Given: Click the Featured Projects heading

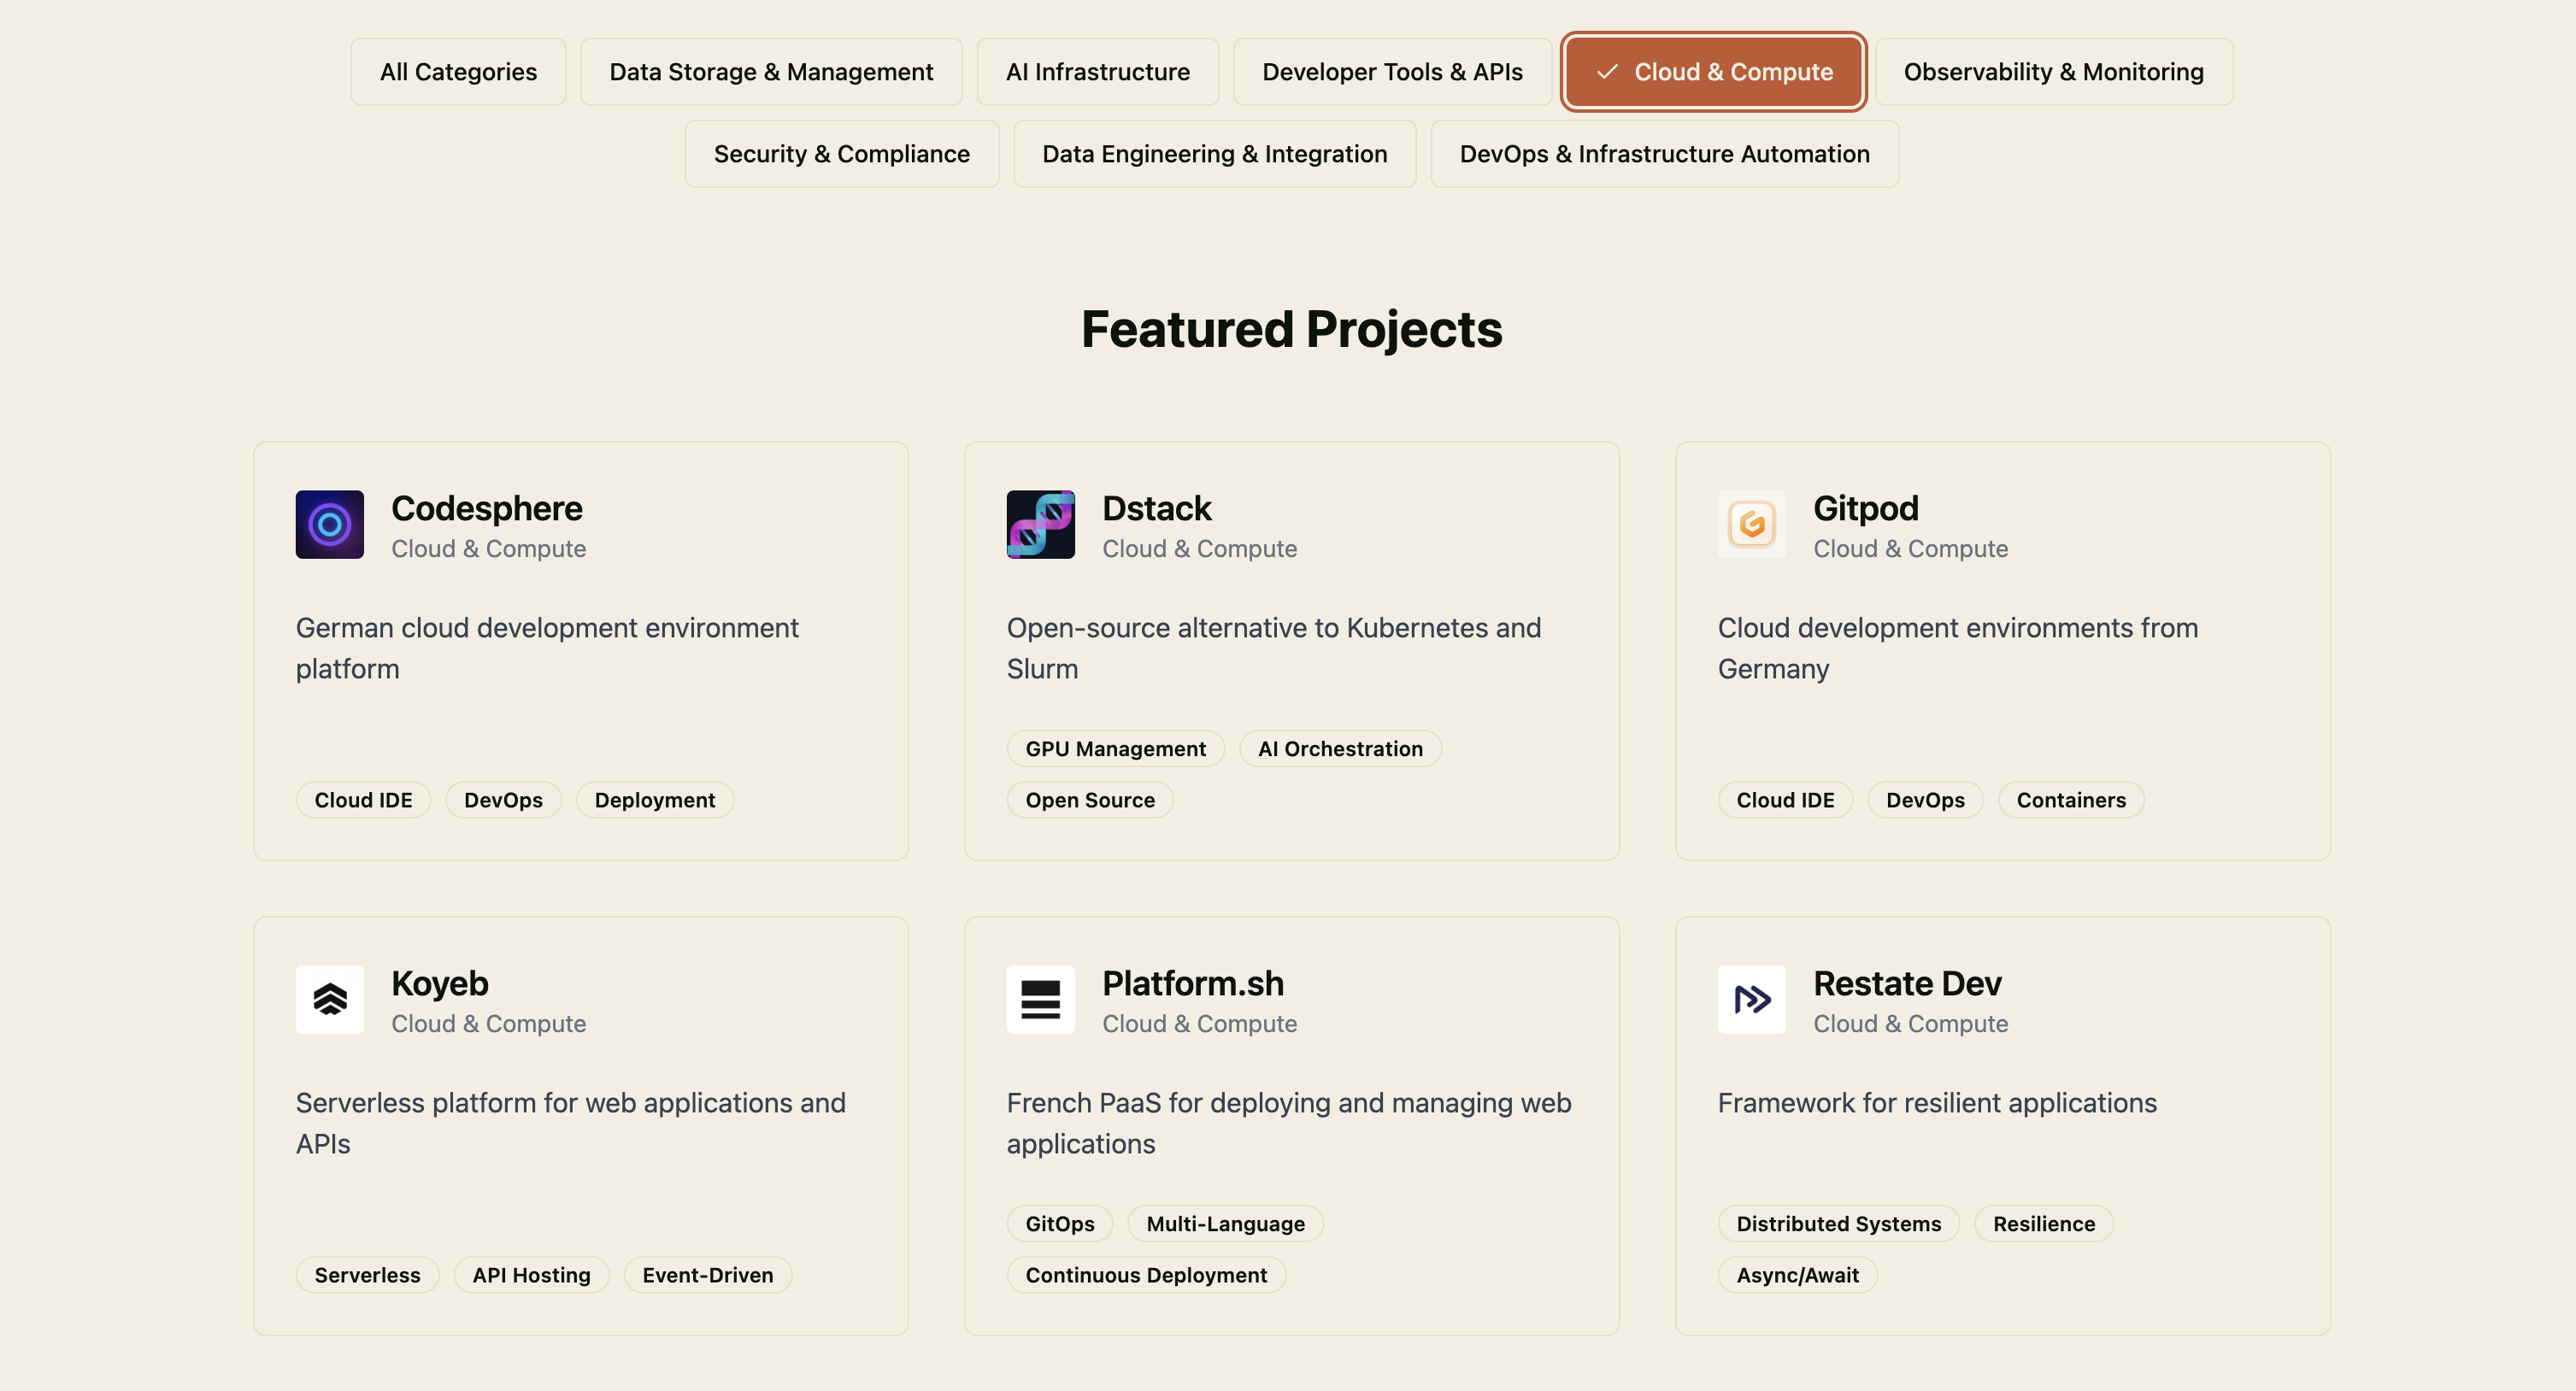Looking at the screenshot, I should click(1291, 329).
